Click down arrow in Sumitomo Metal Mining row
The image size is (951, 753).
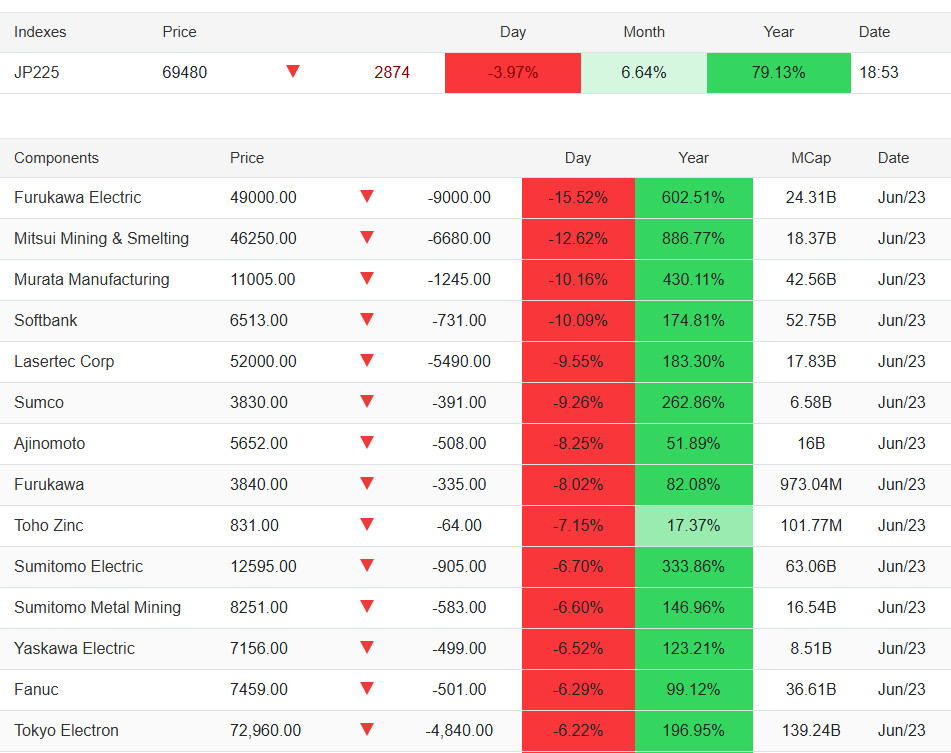[x=366, y=606]
